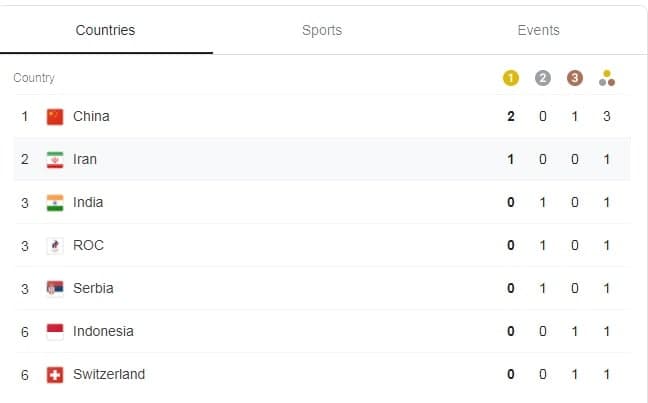Select the Serbia country name

tap(93, 288)
